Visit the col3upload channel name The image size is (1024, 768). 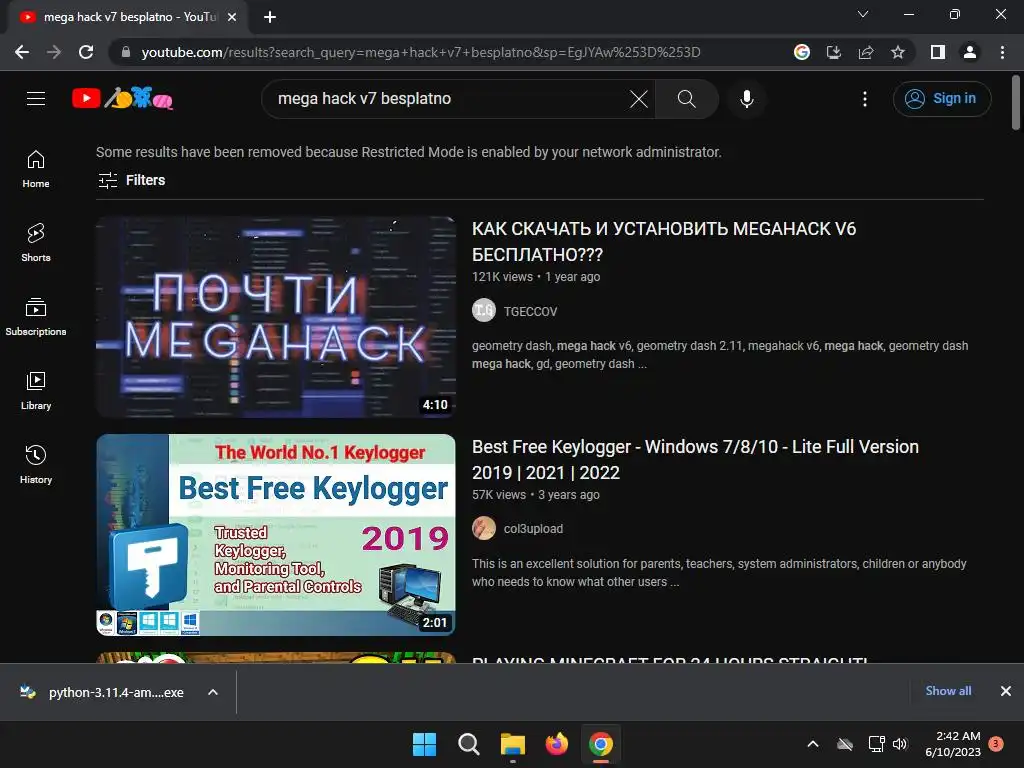533,529
